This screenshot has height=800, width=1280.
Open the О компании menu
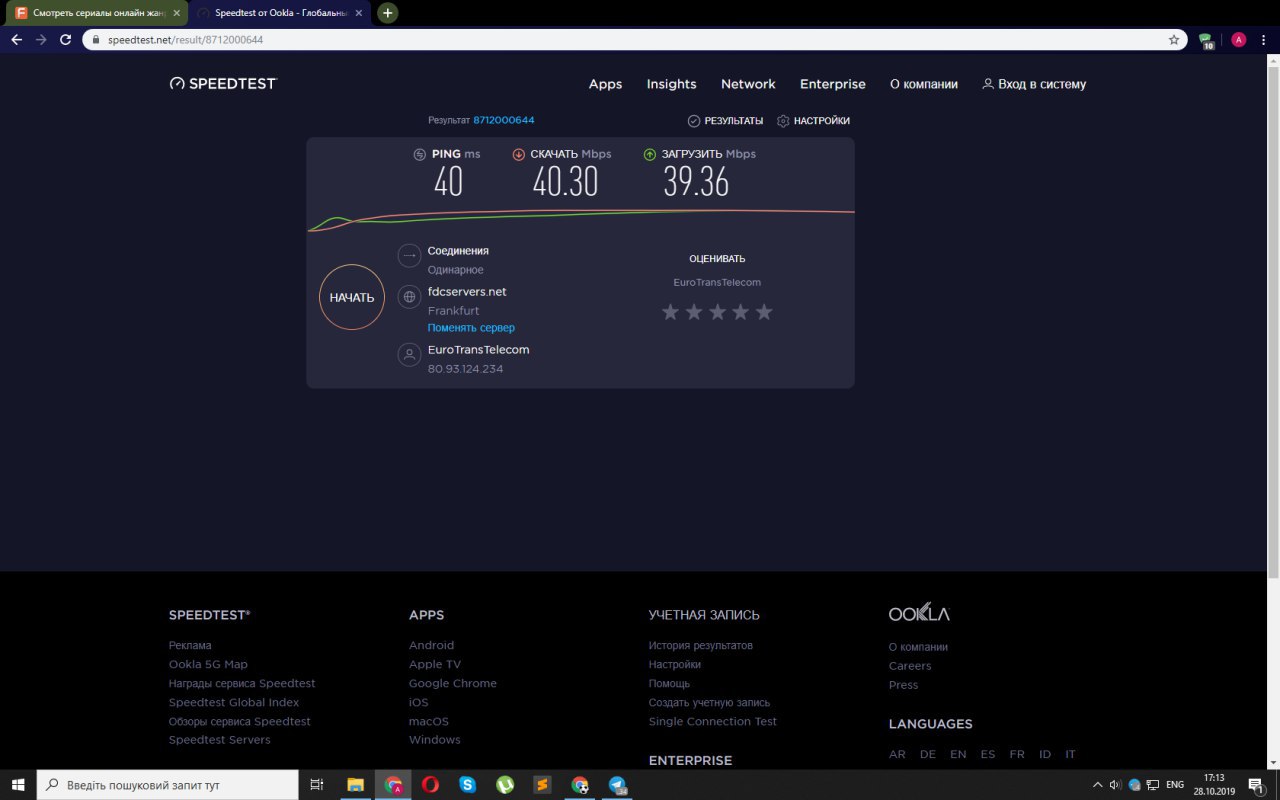tap(924, 84)
